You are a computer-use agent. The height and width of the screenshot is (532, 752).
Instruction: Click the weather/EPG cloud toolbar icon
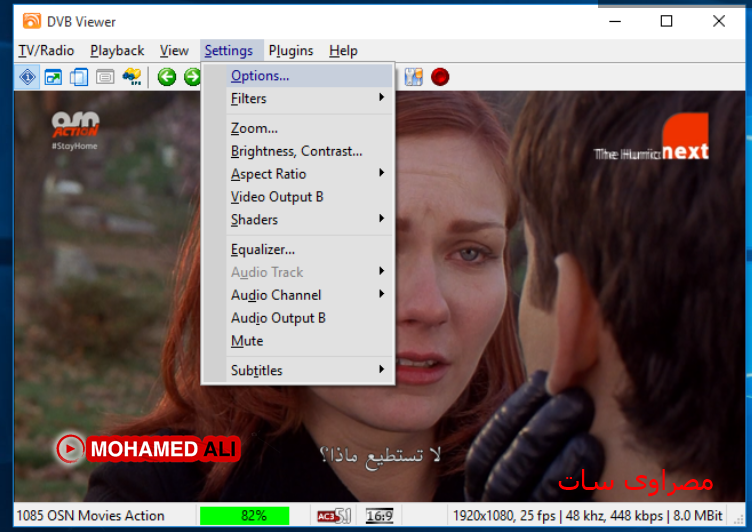point(132,77)
